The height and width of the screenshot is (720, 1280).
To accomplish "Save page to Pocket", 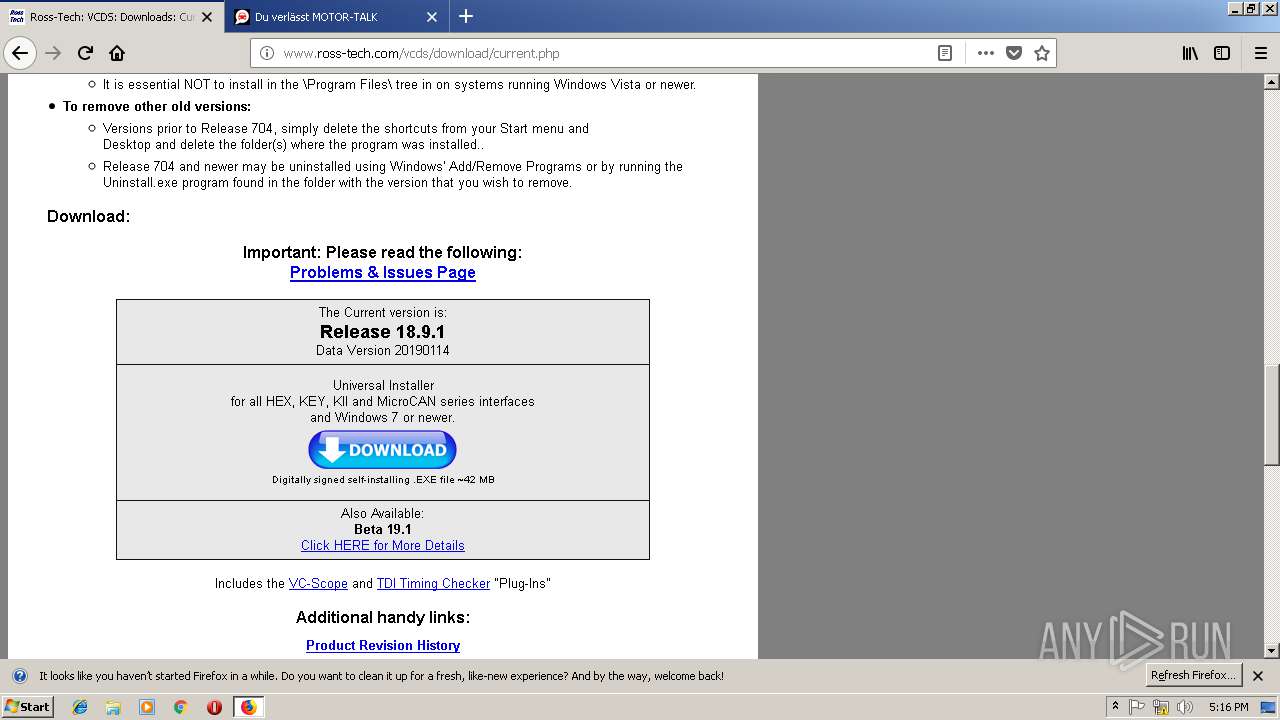I will [1014, 53].
